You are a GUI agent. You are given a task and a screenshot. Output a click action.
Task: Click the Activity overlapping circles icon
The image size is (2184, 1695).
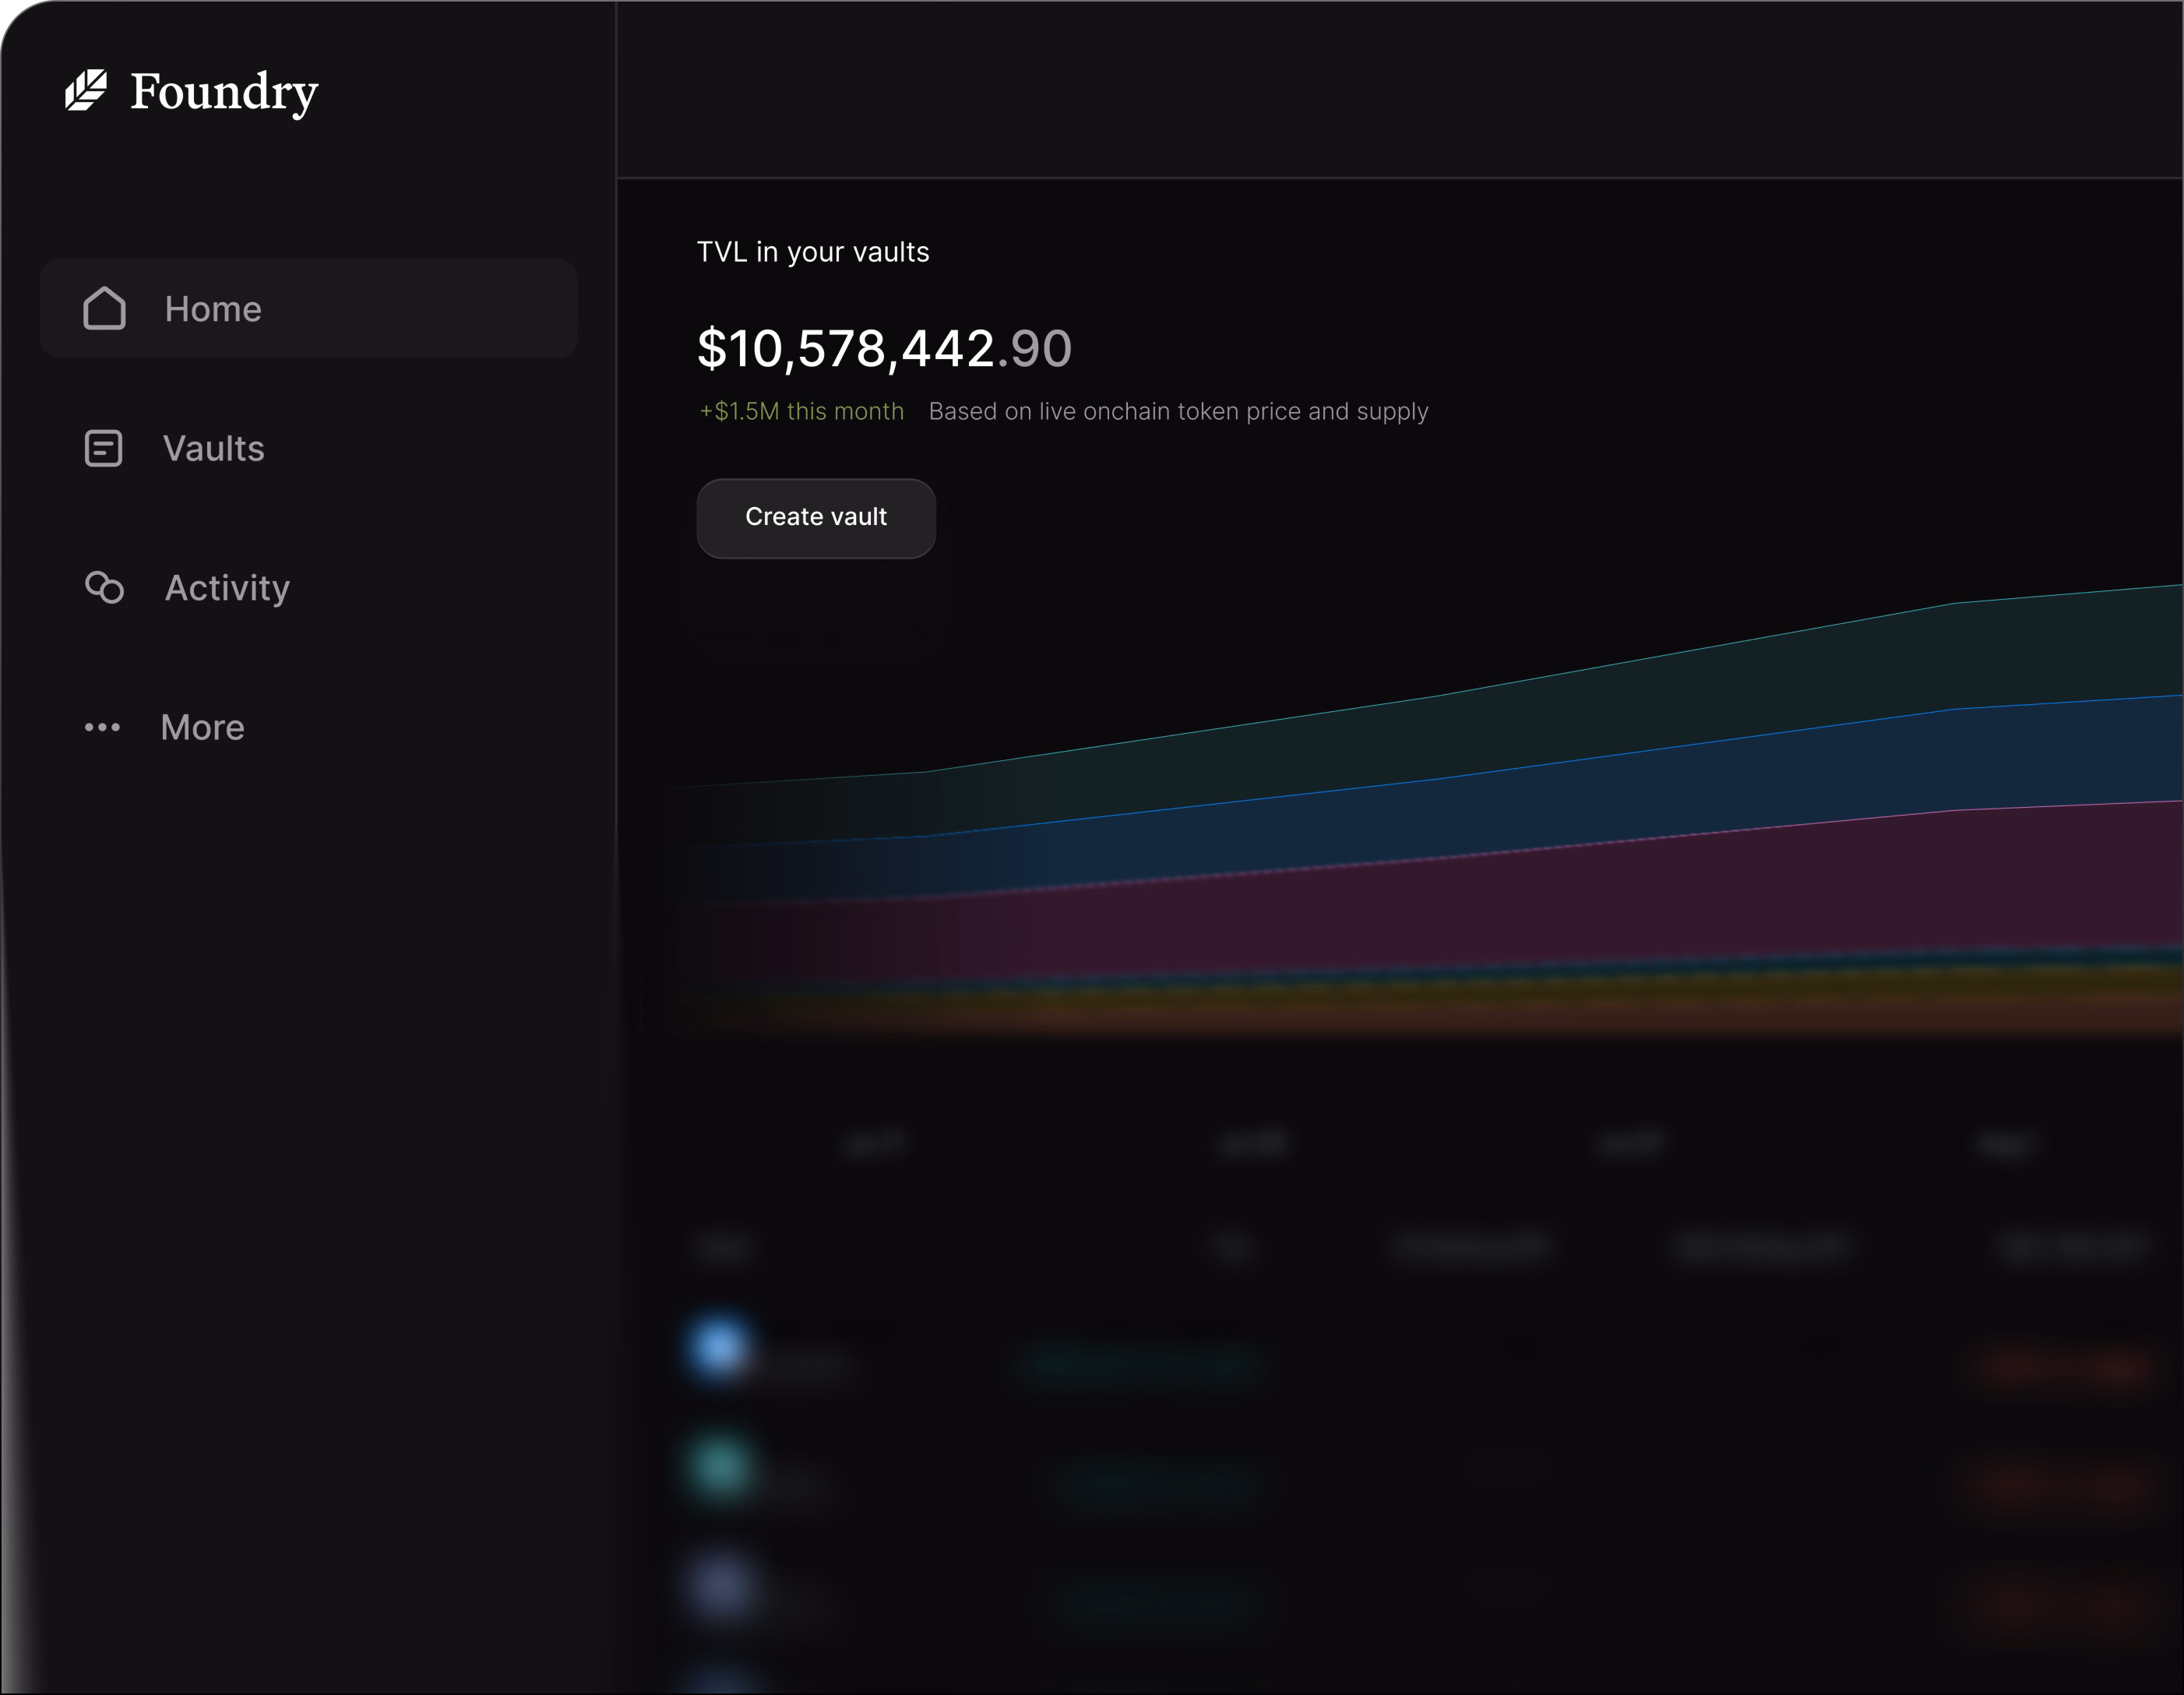coord(104,587)
